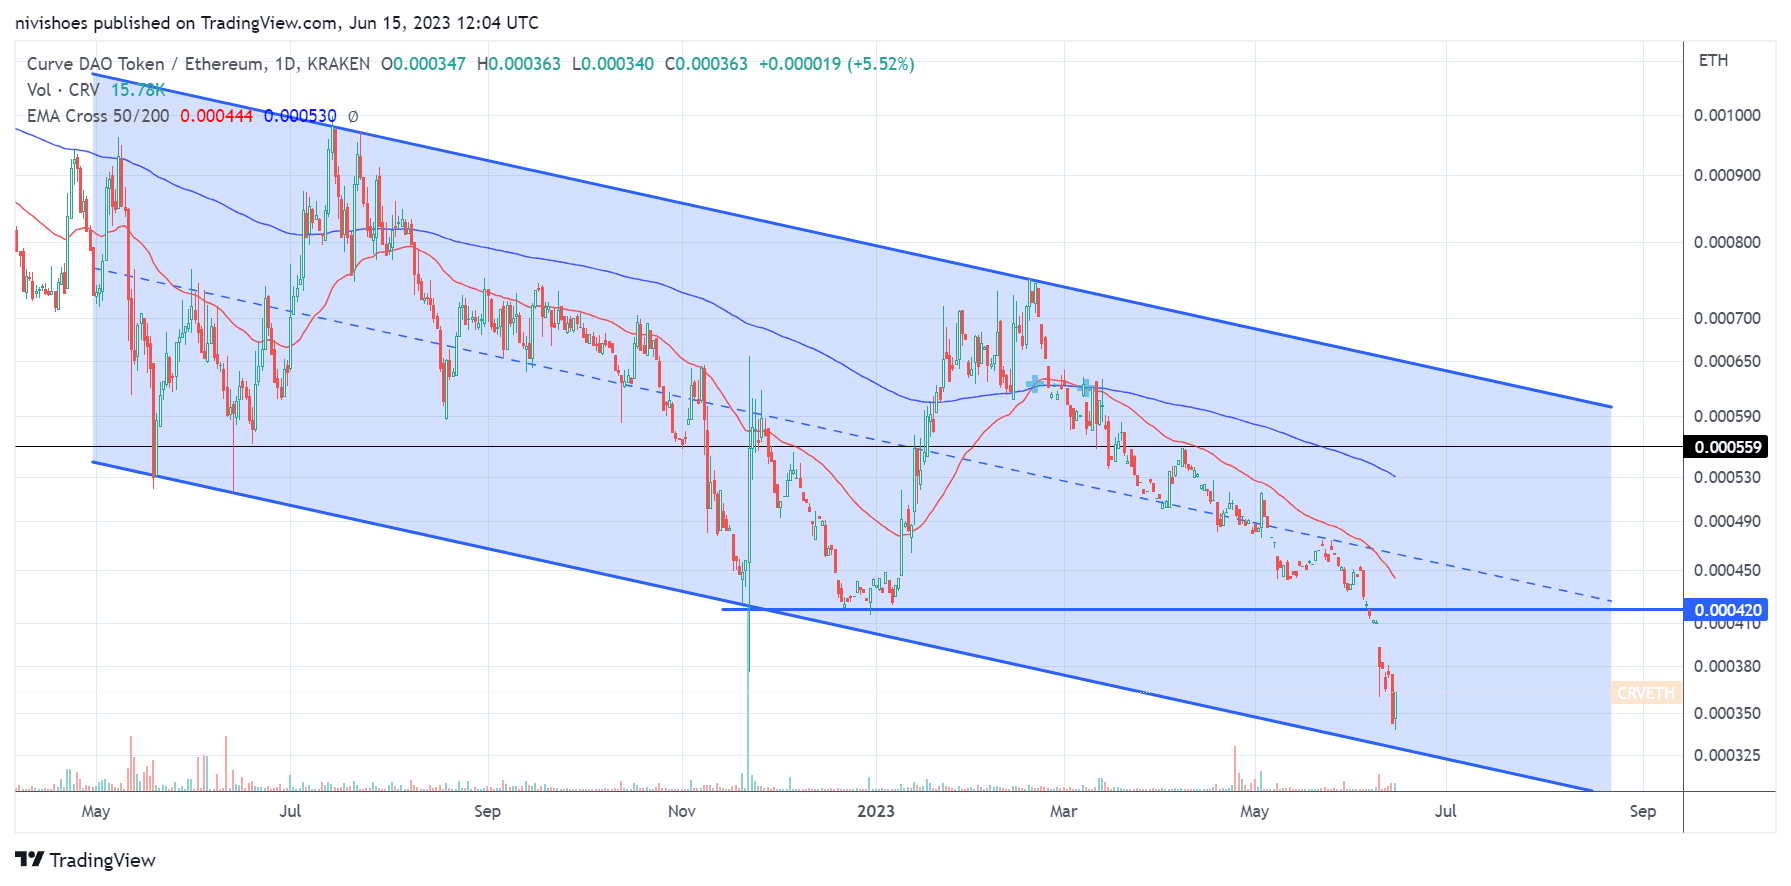The height and width of the screenshot is (886, 1791).
Task: Click the nivishoes published header text
Action: 277,22
